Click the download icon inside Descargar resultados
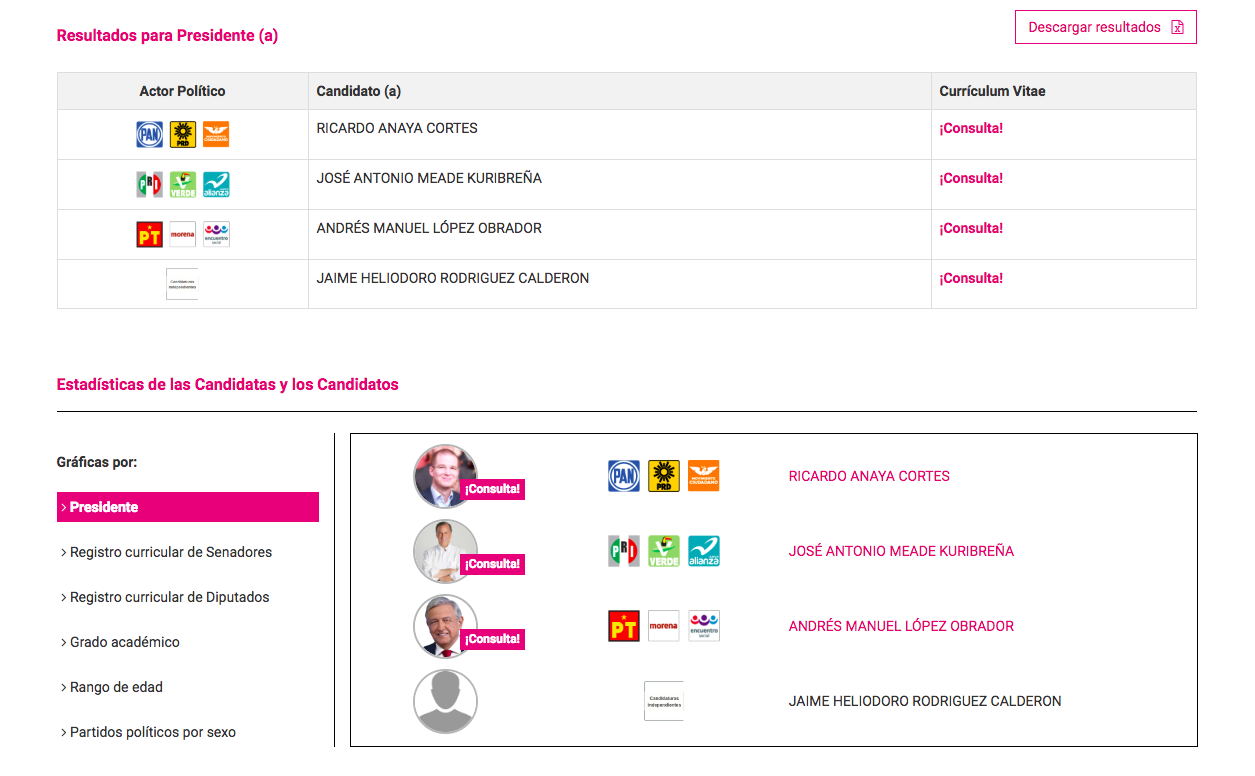 point(1176,27)
